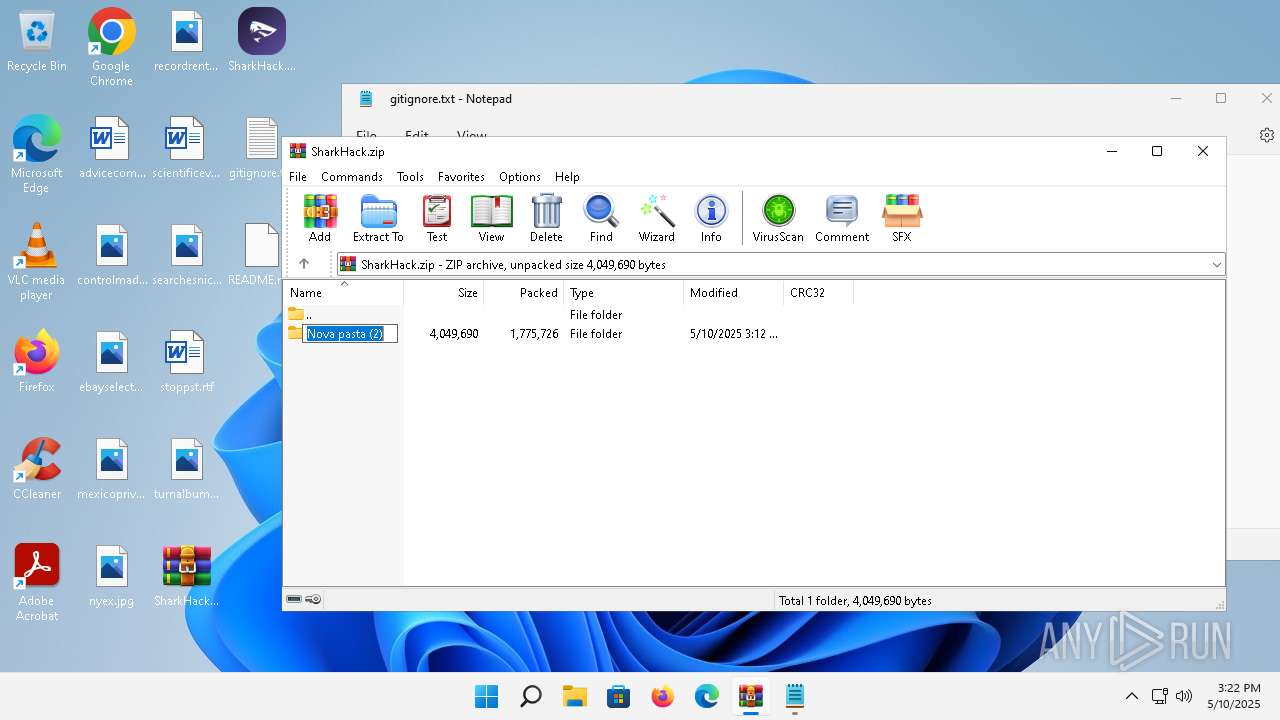This screenshot has height=720, width=1280.
Task: Open CCleaner desktop shortcut
Action: pos(37,468)
